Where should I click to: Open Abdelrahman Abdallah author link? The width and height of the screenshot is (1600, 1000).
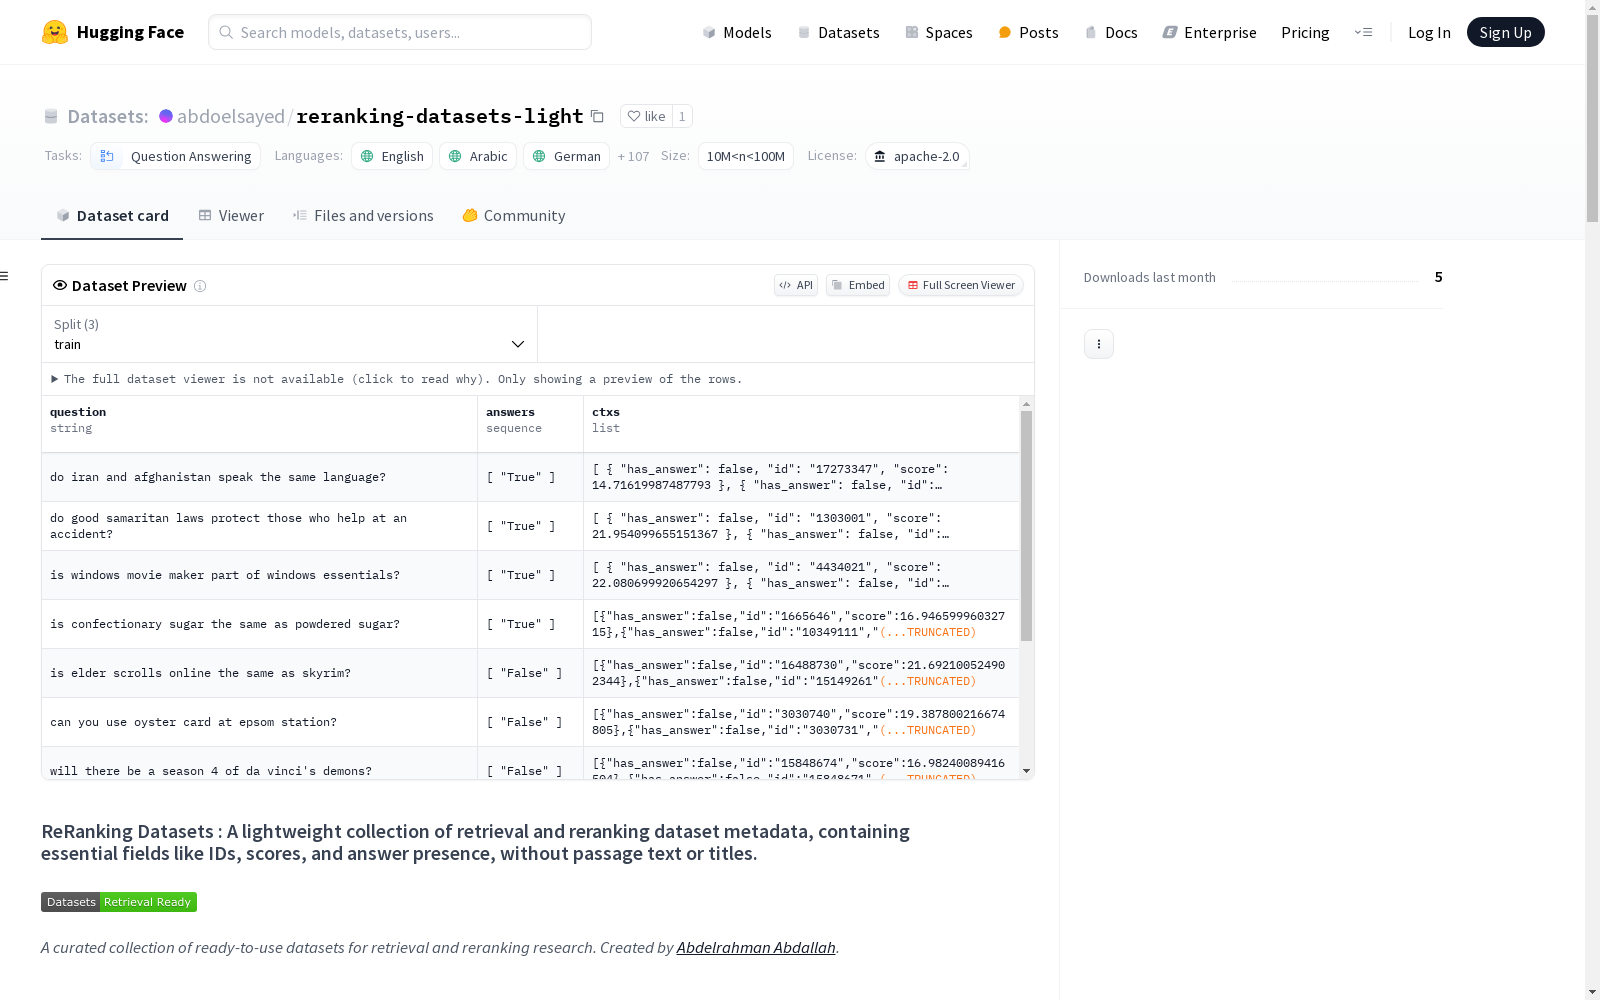click(x=756, y=947)
